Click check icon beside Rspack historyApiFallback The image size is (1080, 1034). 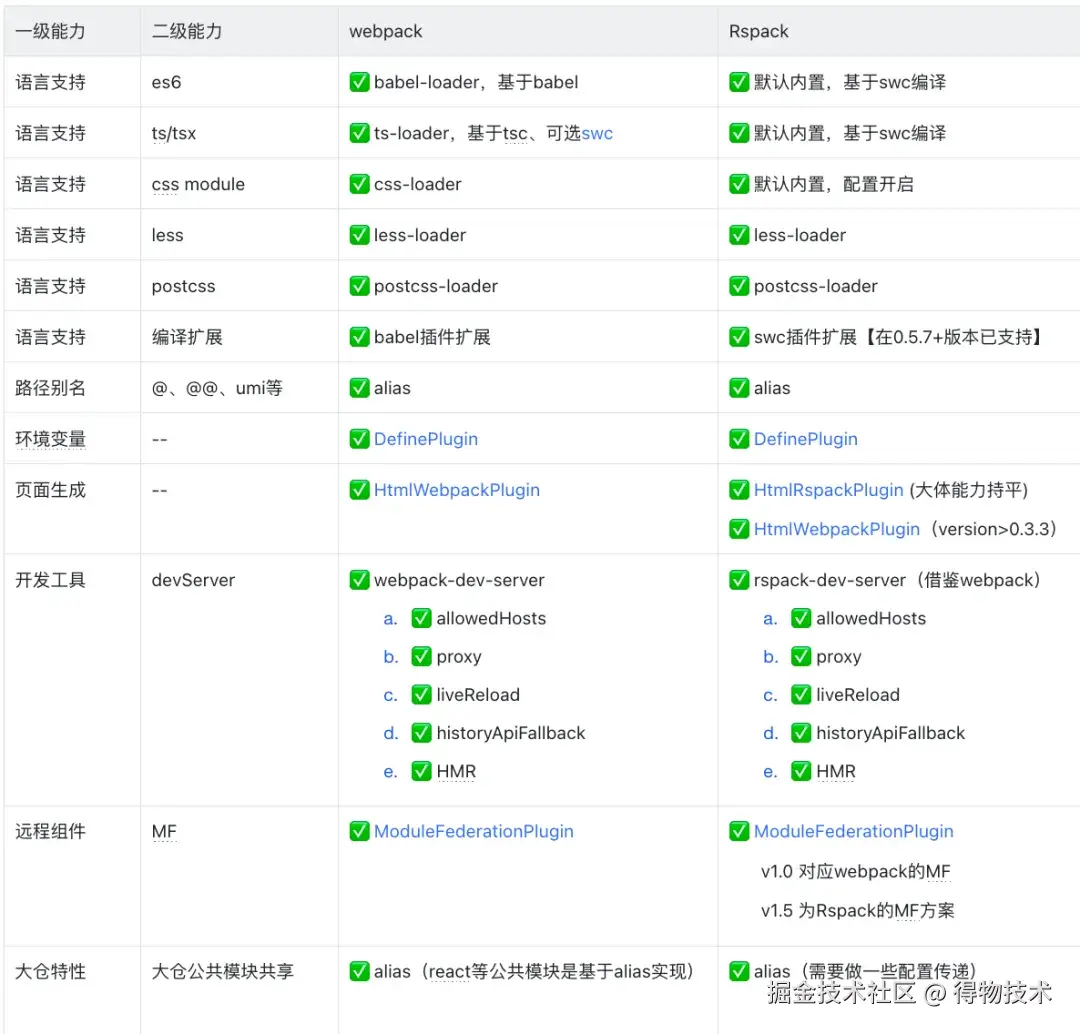pos(801,733)
